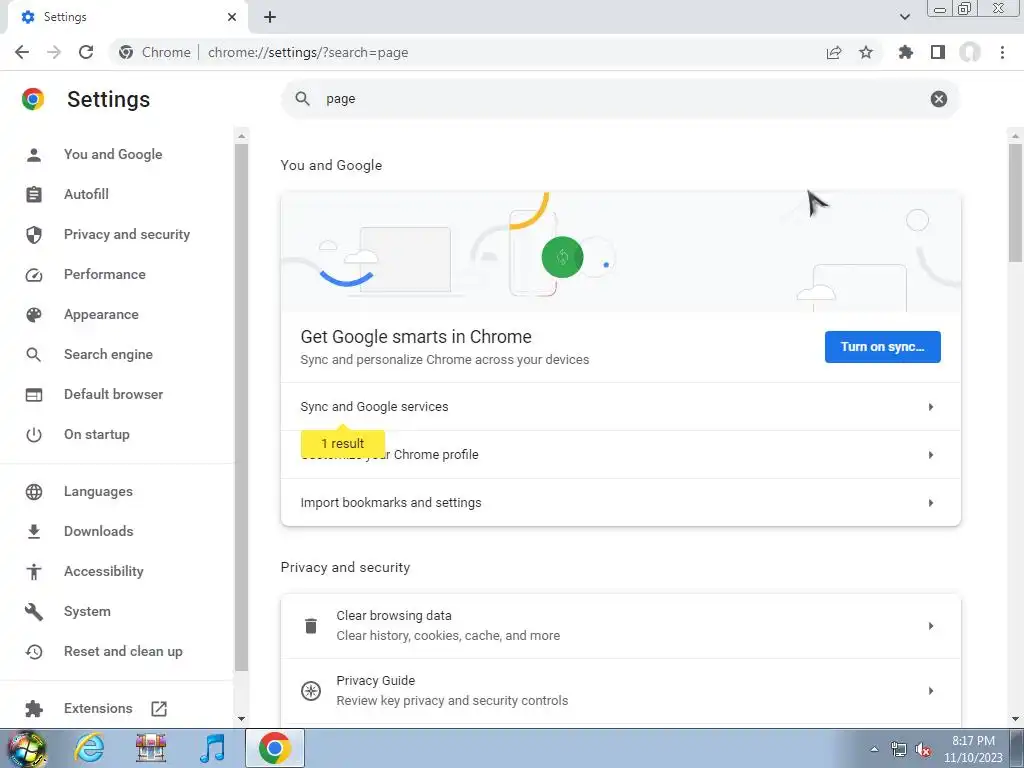This screenshot has height=768, width=1024.
Task: Click the Autofill clipboard icon
Action: point(34,195)
